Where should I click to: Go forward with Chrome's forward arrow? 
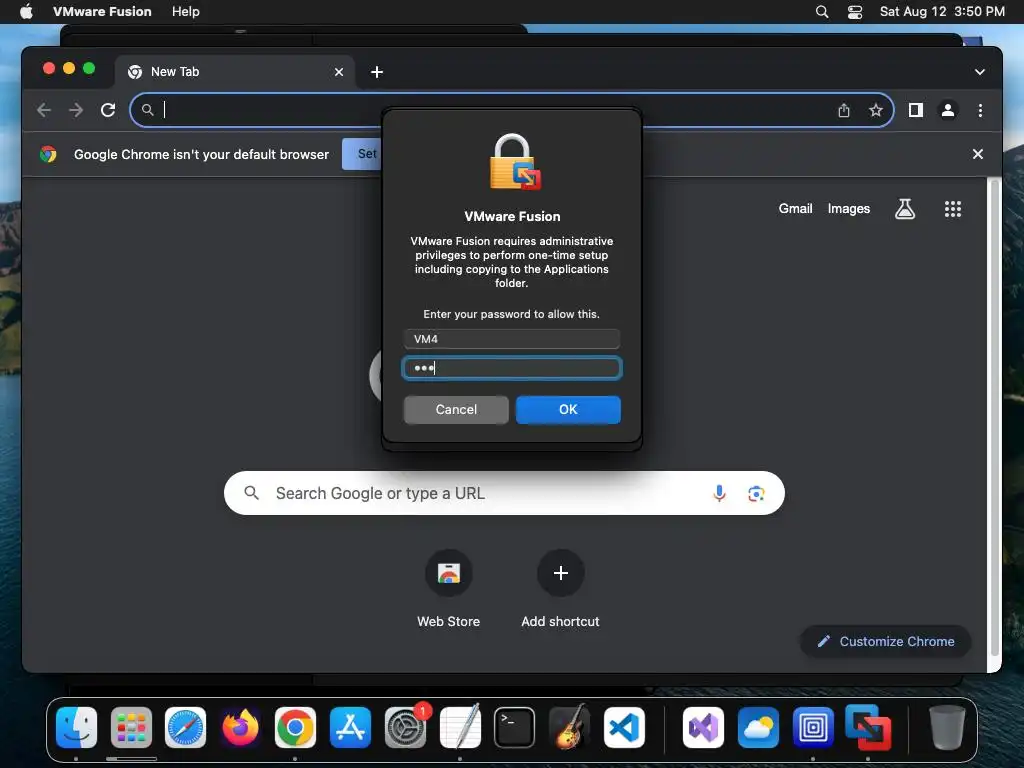[76, 110]
